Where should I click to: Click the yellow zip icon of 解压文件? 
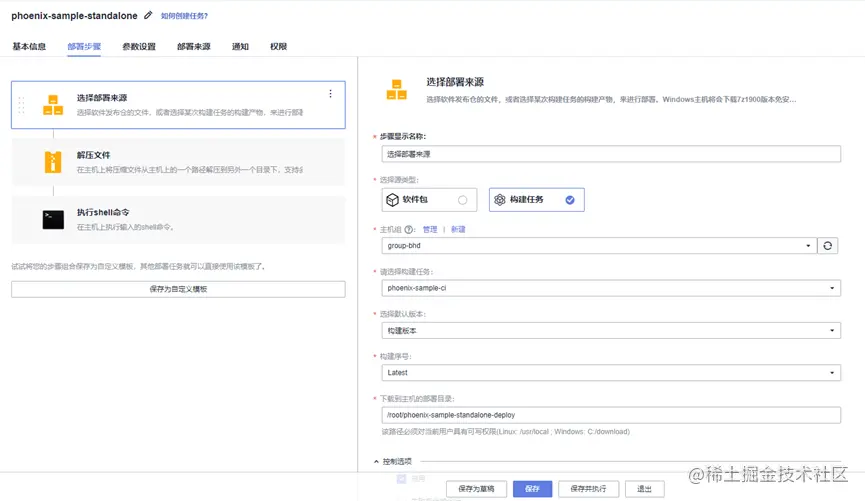(53, 162)
